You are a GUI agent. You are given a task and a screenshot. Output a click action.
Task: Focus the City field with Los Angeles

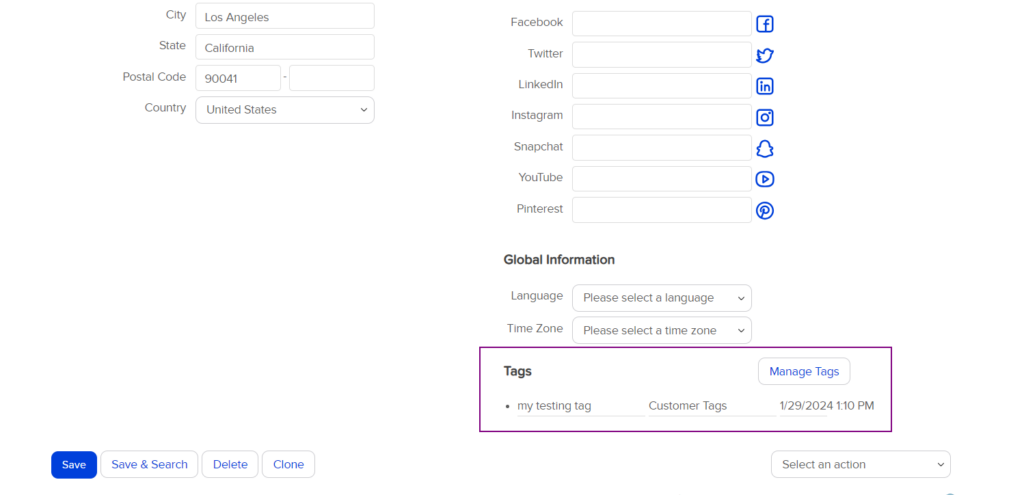285,16
